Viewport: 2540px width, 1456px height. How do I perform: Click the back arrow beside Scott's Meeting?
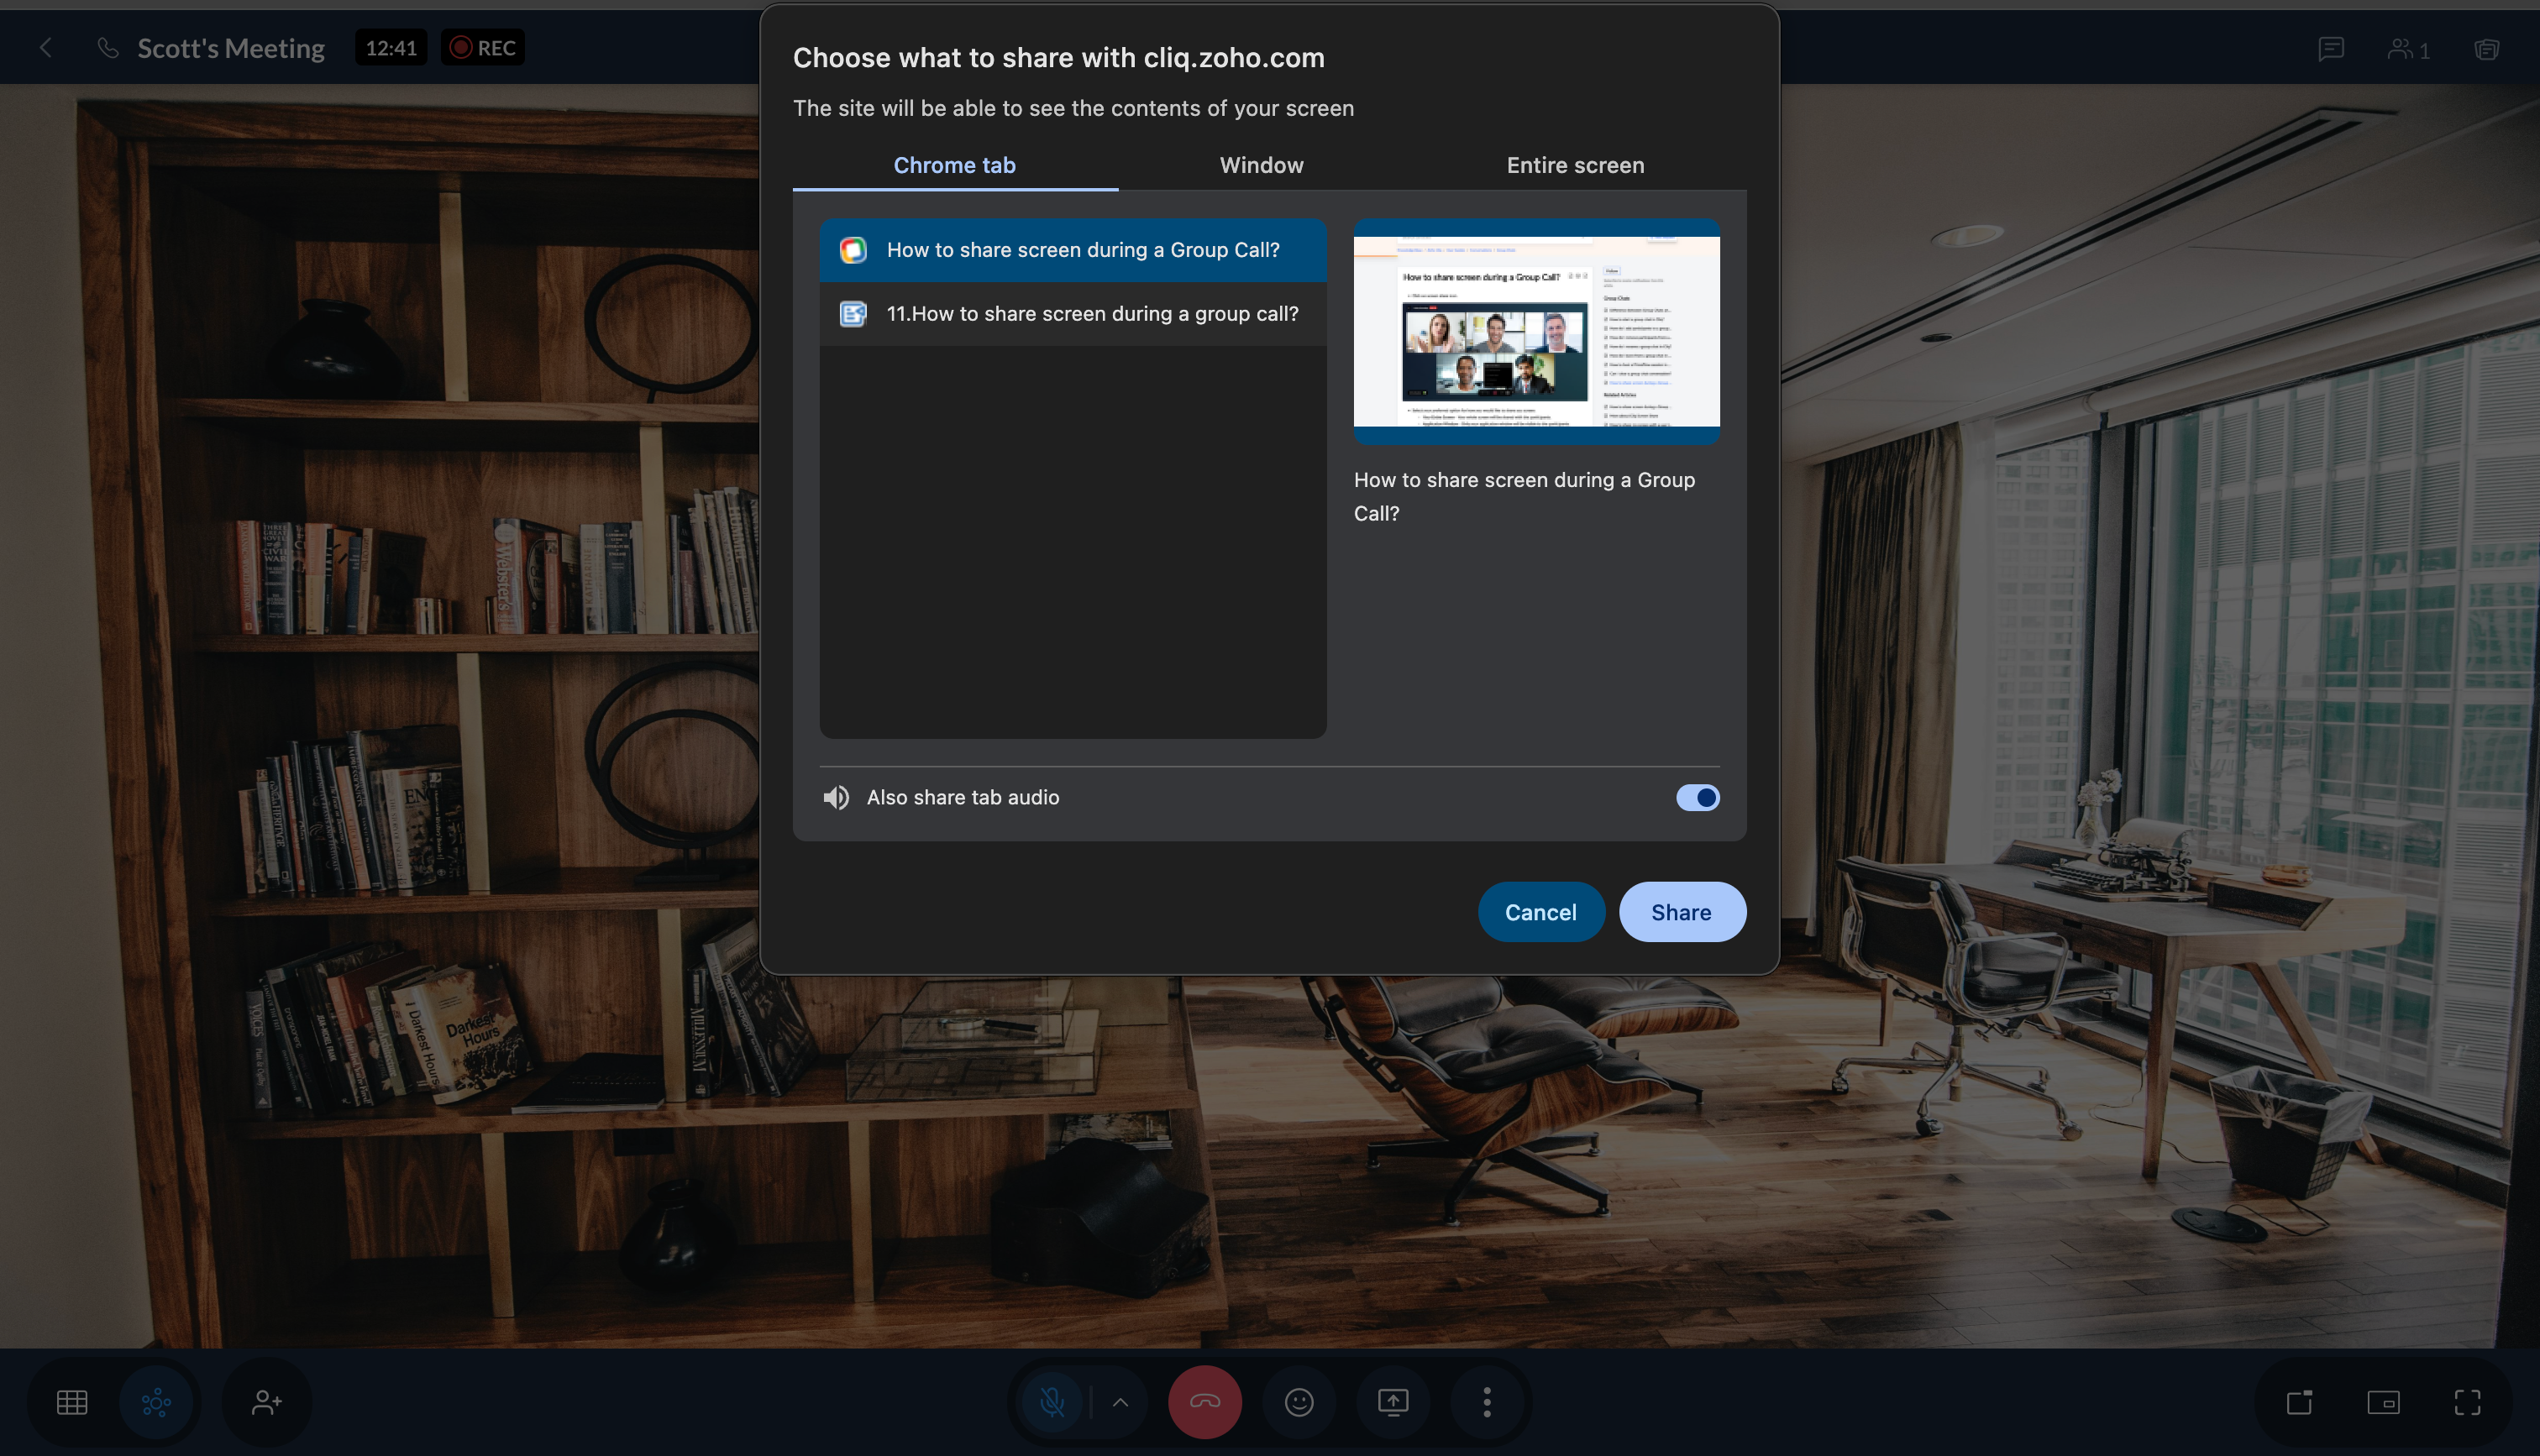(46, 48)
